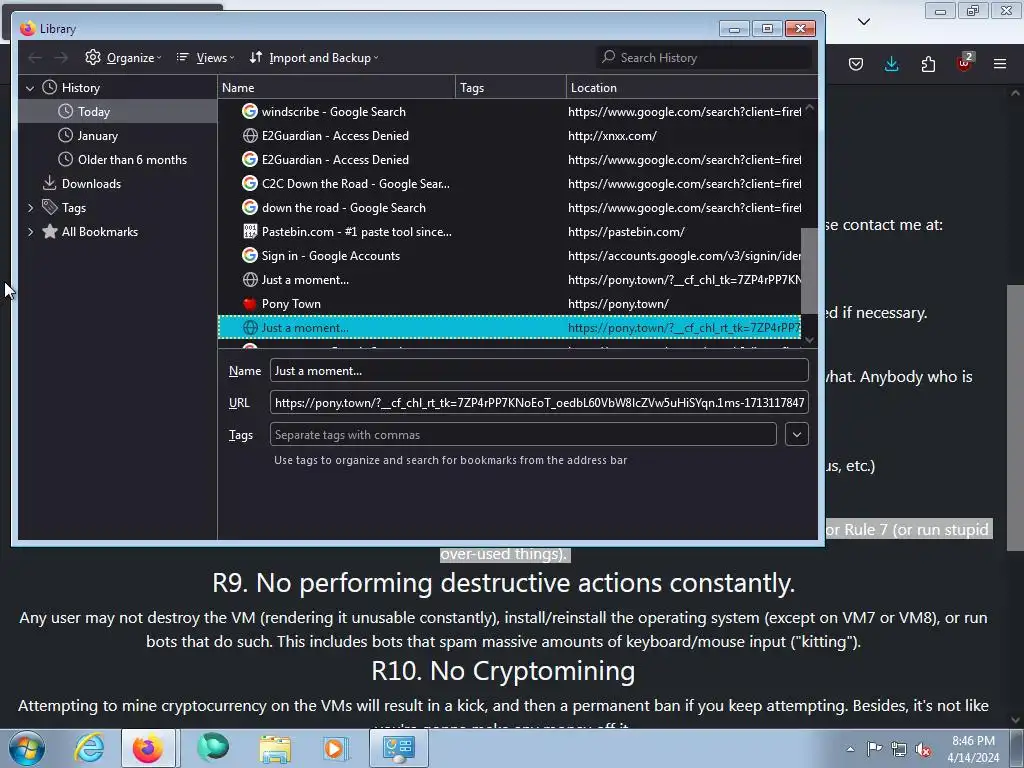The height and width of the screenshot is (768, 1024).
Task: Click history list scroll down arrow
Action: click(809, 340)
